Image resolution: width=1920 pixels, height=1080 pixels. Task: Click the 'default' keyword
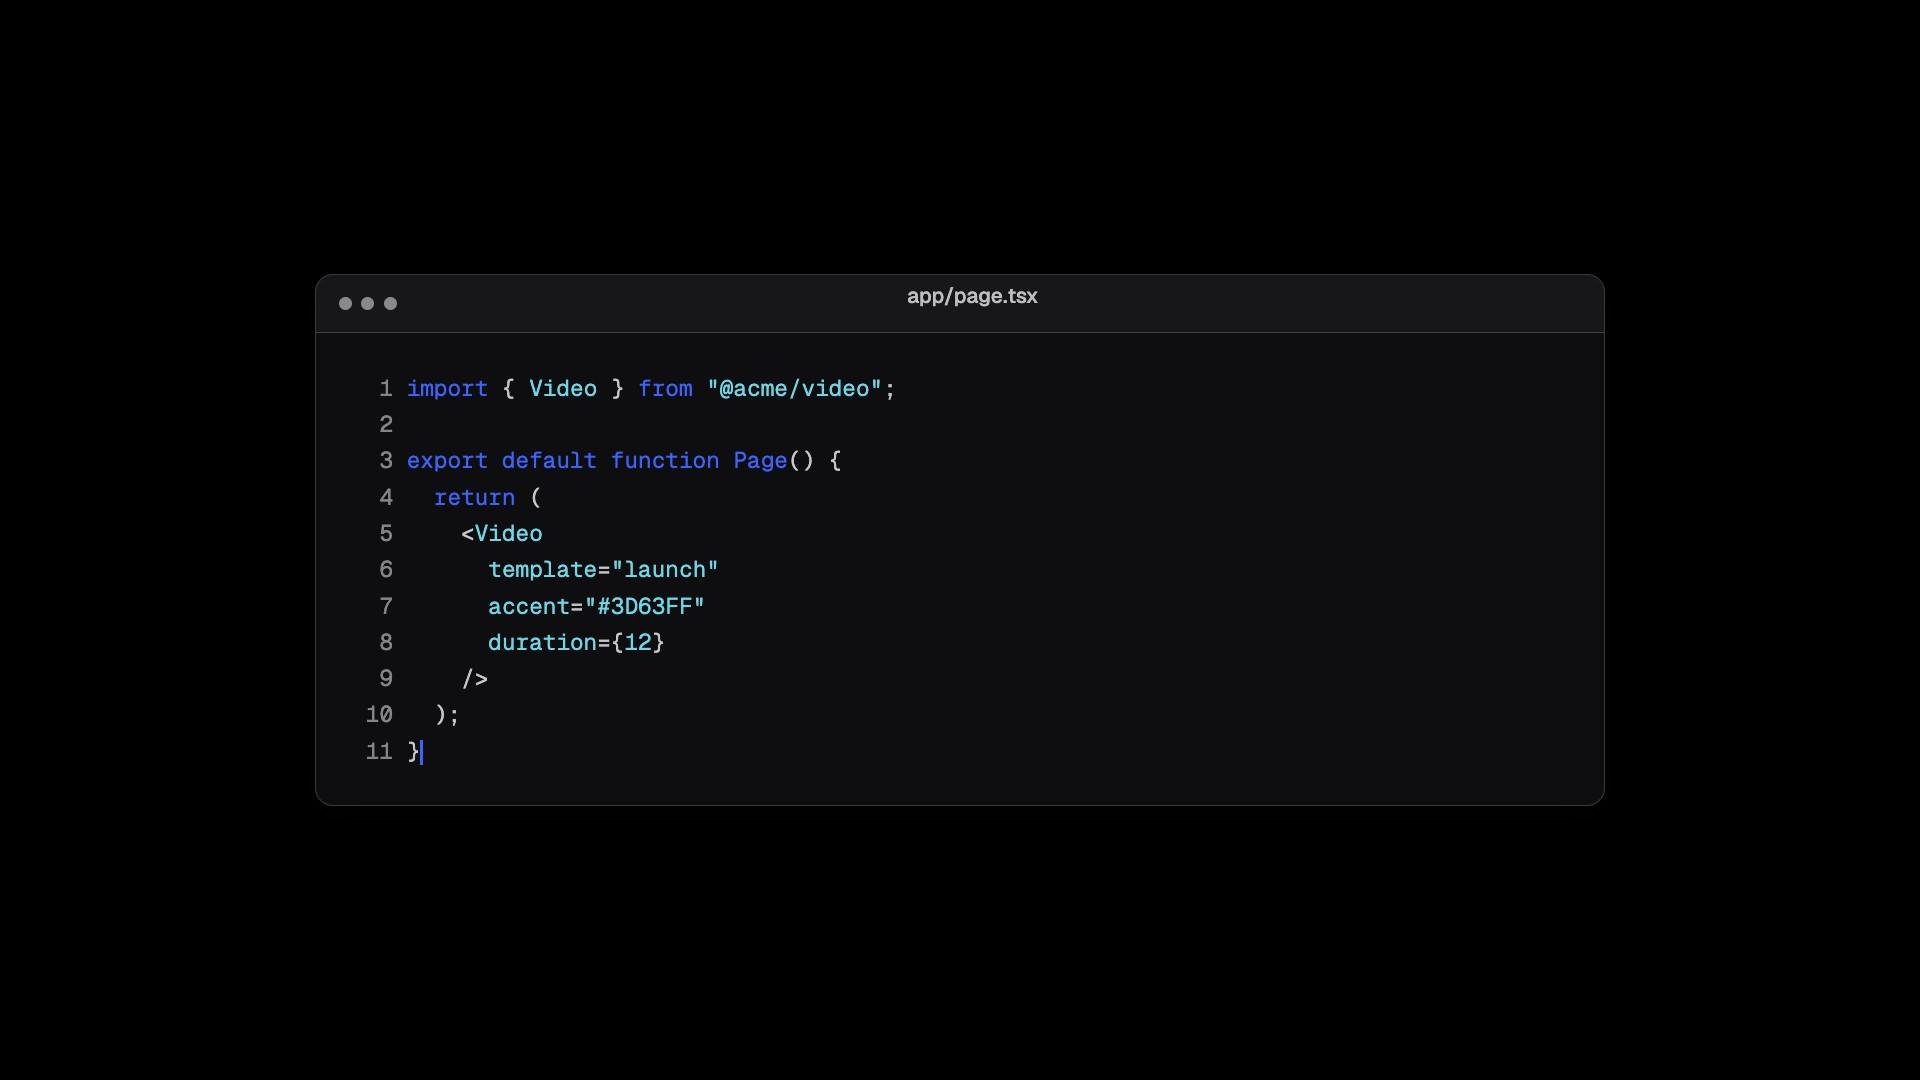click(x=549, y=461)
